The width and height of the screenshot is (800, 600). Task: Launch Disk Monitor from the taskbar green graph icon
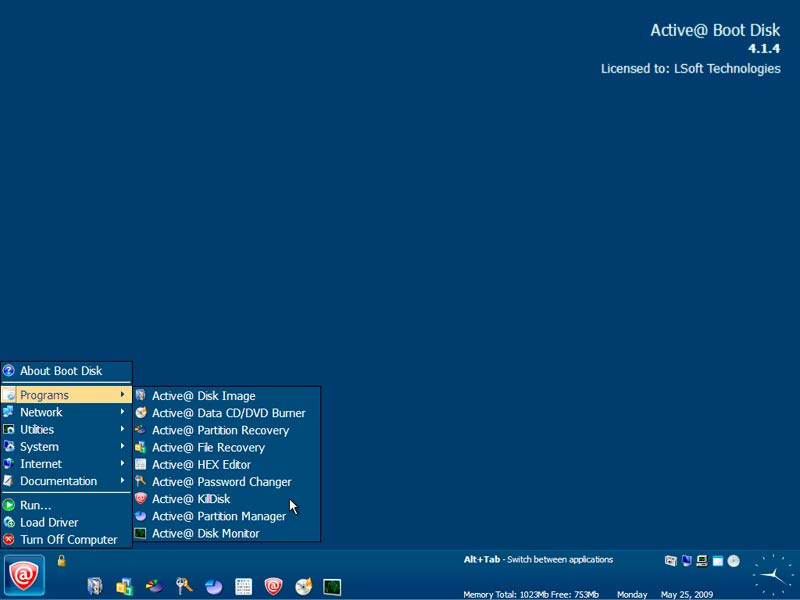(x=332, y=587)
